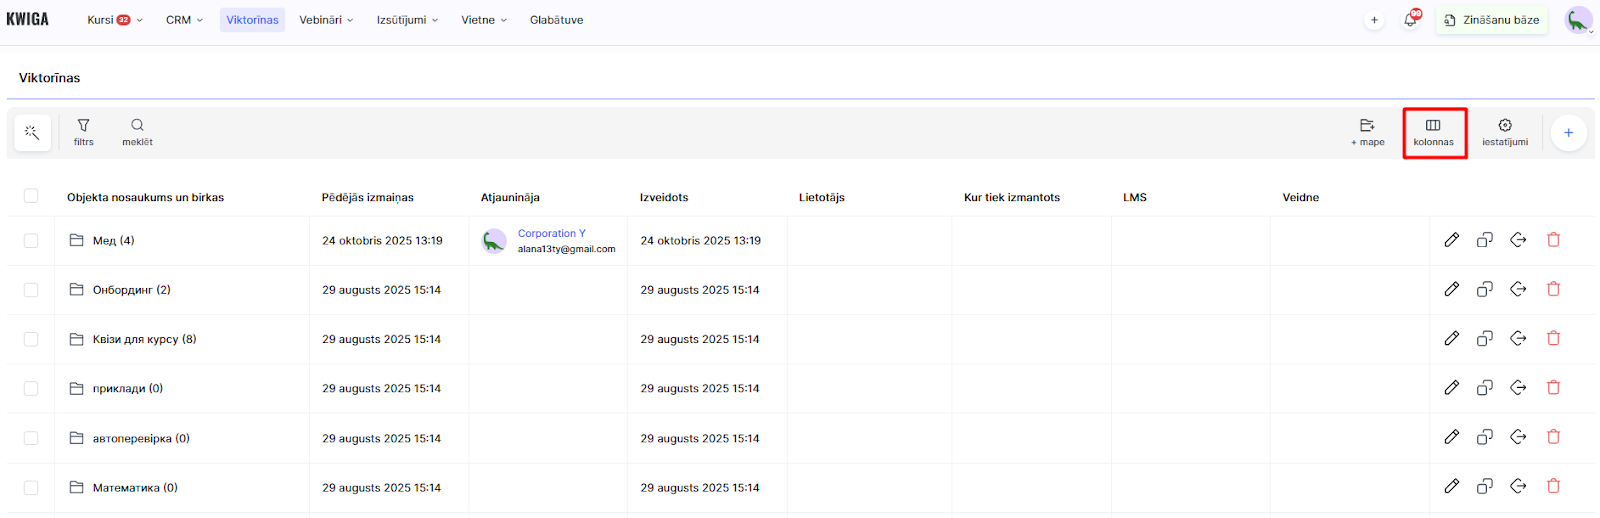Image resolution: width=1600 pixels, height=518 pixels.
Task: Tick the checkbox for the Мед folder
Action: point(31,241)
